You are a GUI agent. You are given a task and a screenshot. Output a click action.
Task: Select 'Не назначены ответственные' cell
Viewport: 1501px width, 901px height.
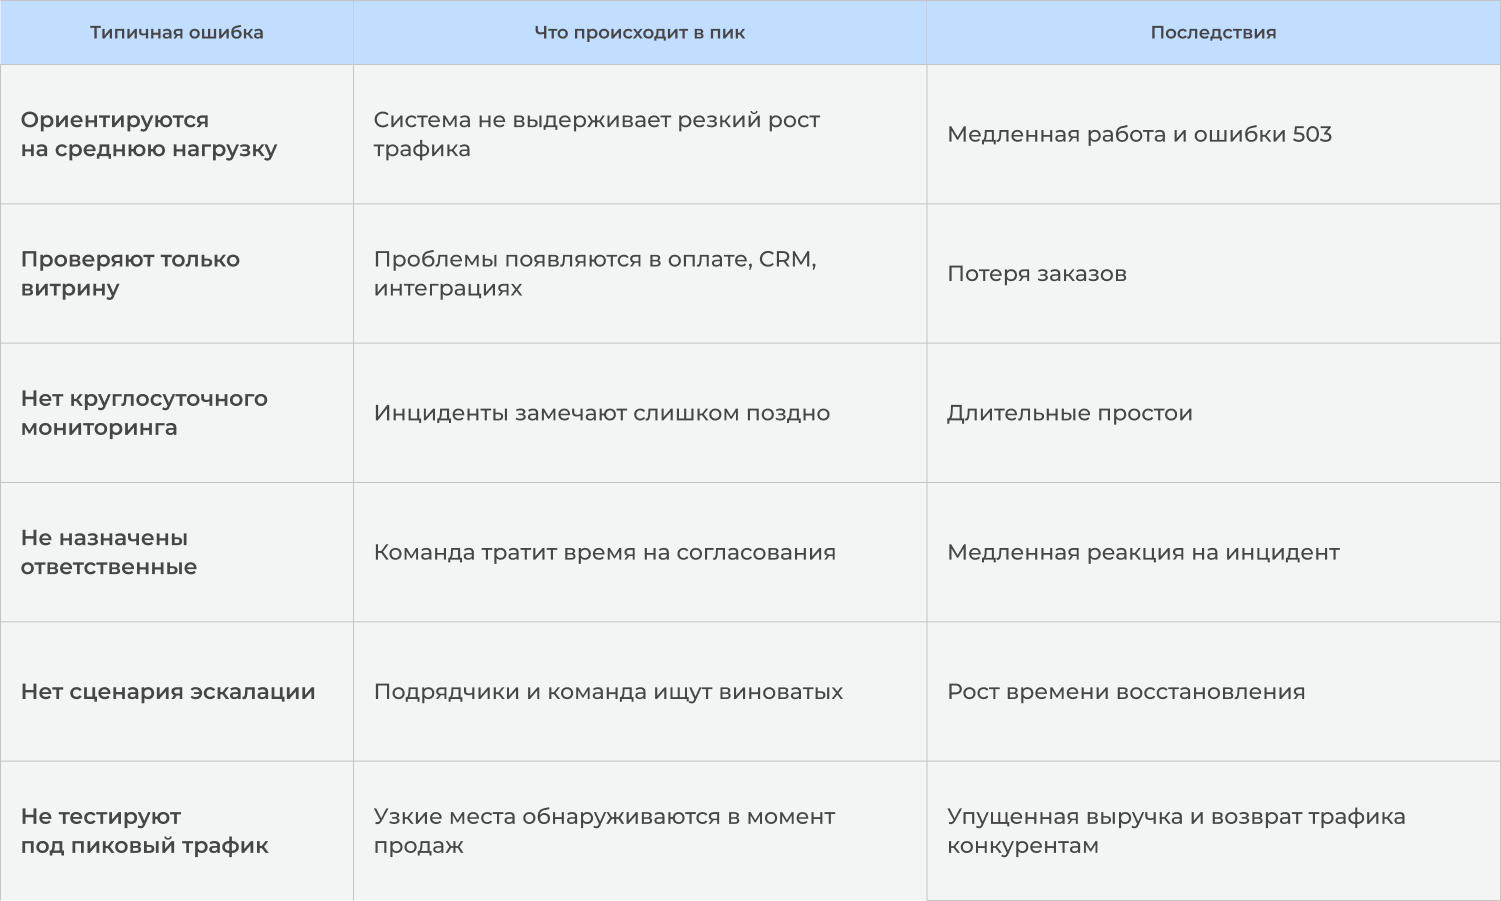[177, 552]
